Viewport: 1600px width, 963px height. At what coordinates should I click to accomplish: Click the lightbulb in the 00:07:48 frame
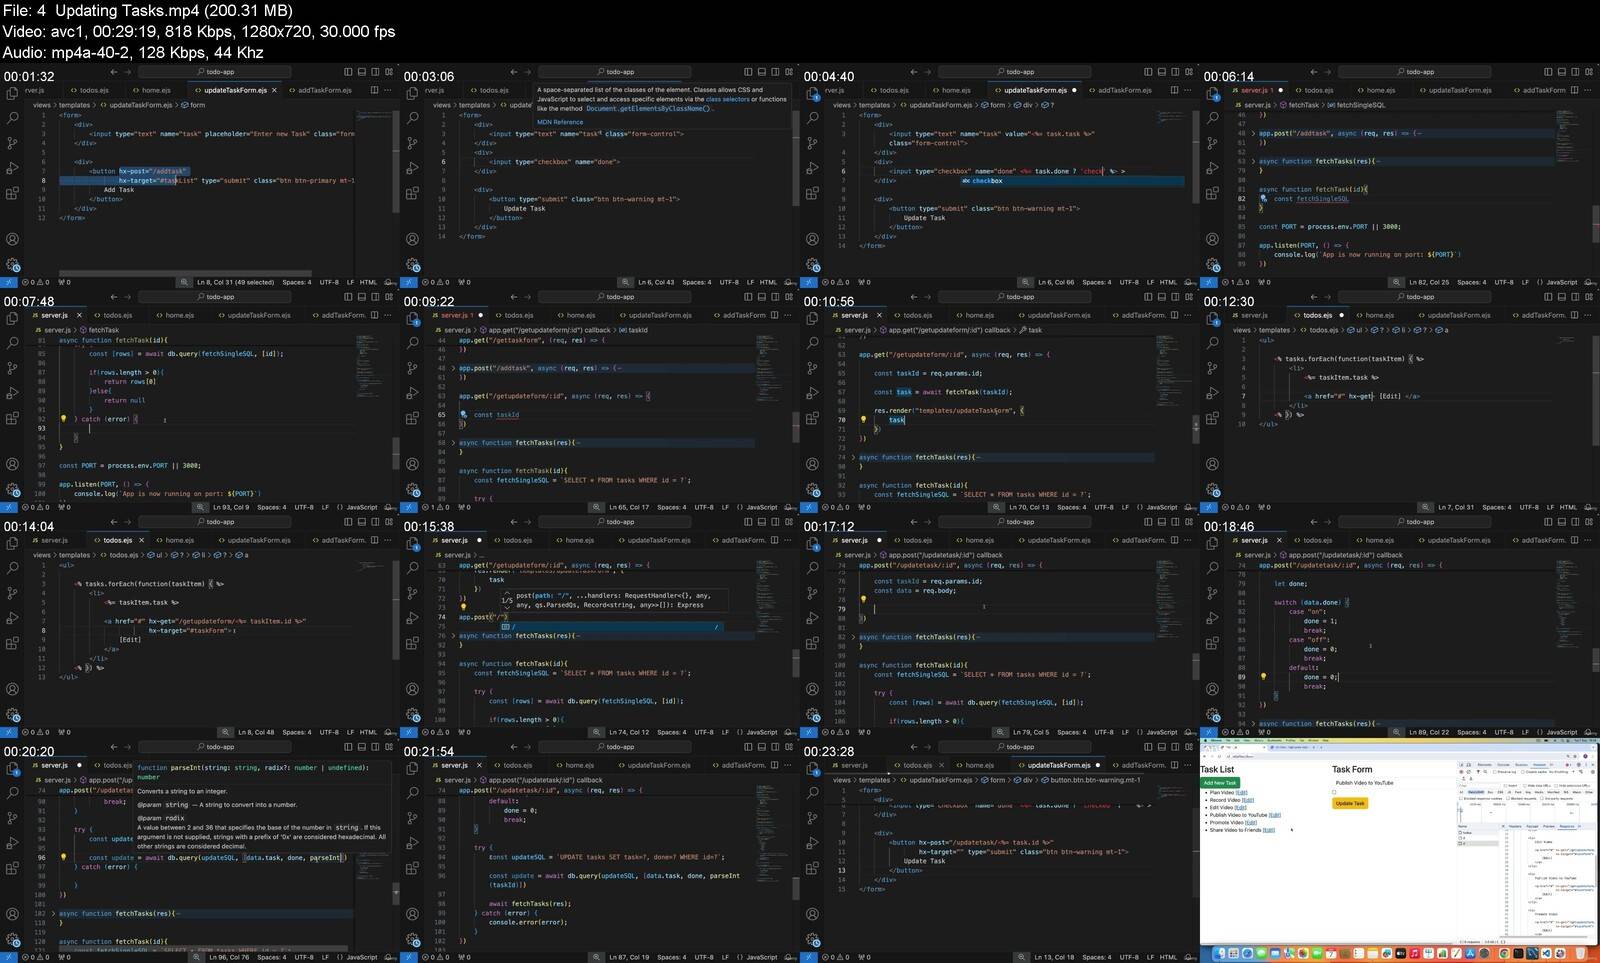tap(63, 419)
